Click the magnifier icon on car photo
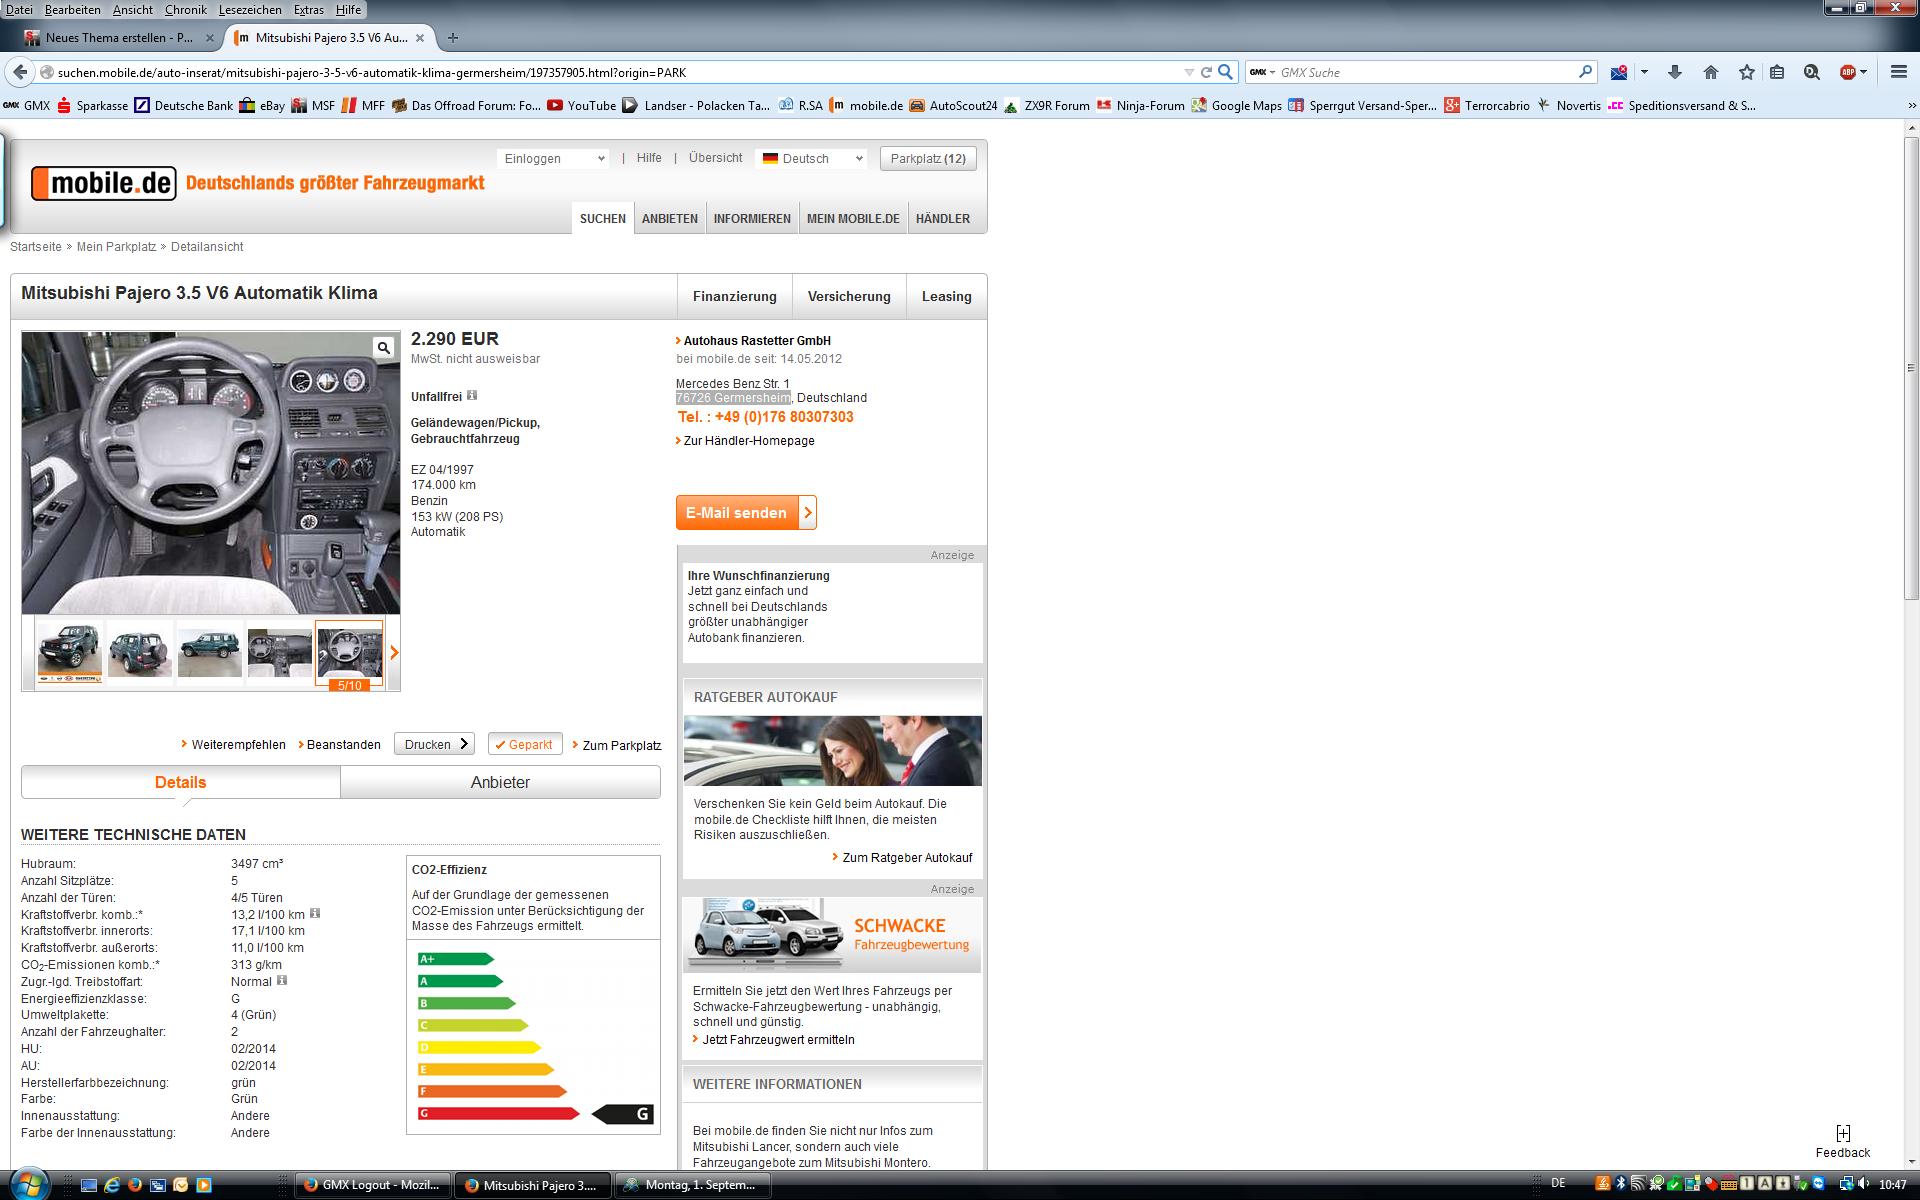Viewport: 1920px width, 1200px height. pyautogui.click(x=383, y=348)
